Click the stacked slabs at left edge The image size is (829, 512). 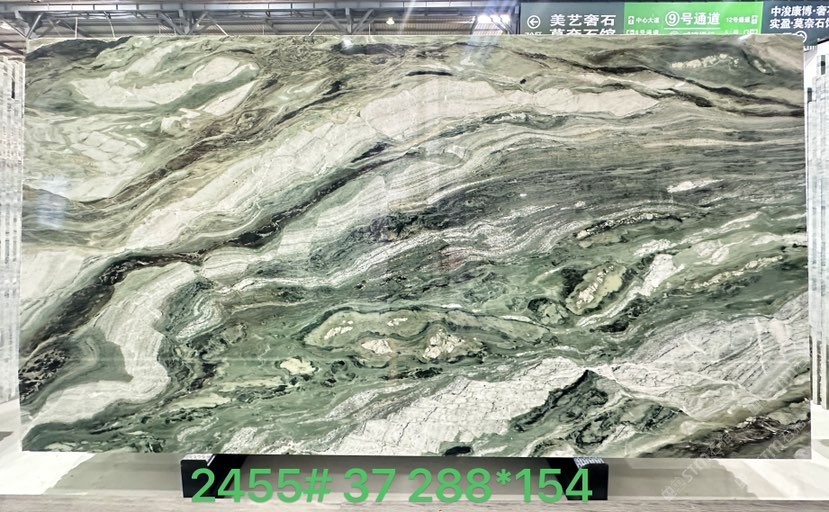(x=10, y=250)
